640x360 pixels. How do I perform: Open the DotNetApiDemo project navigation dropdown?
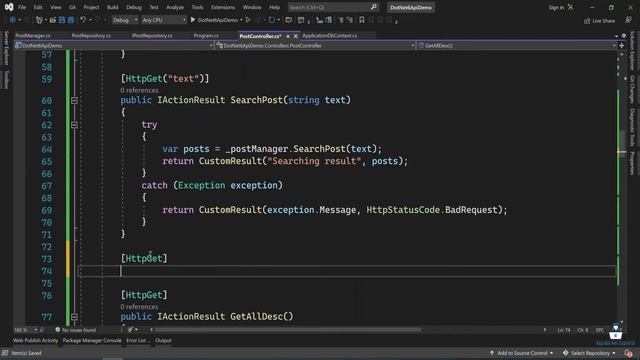tap(114, 46)
